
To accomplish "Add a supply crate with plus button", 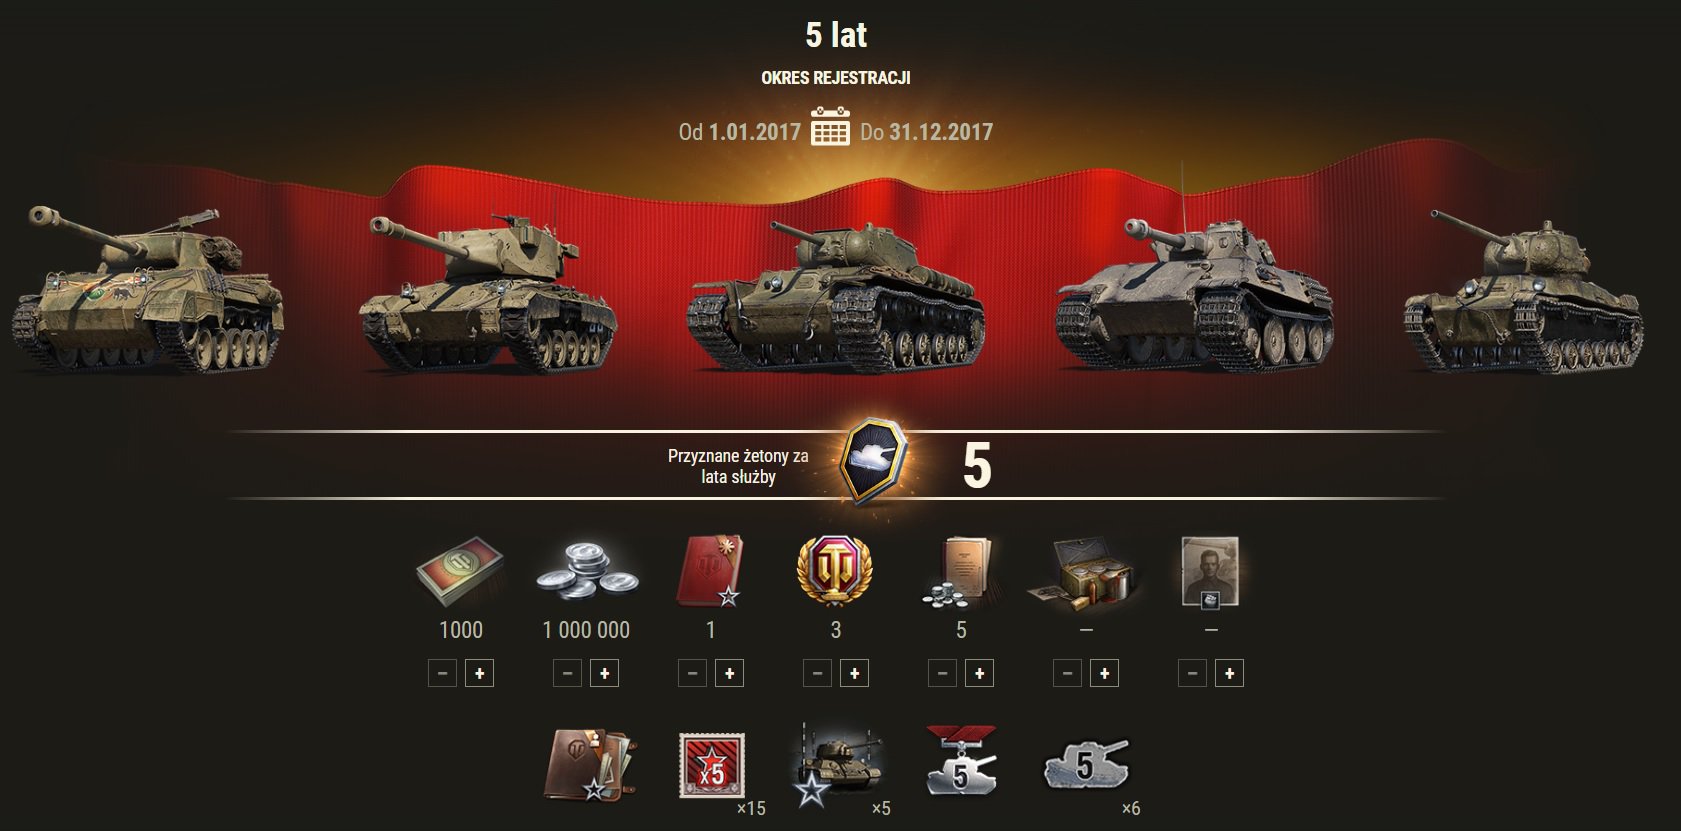I will point(1104,674).
